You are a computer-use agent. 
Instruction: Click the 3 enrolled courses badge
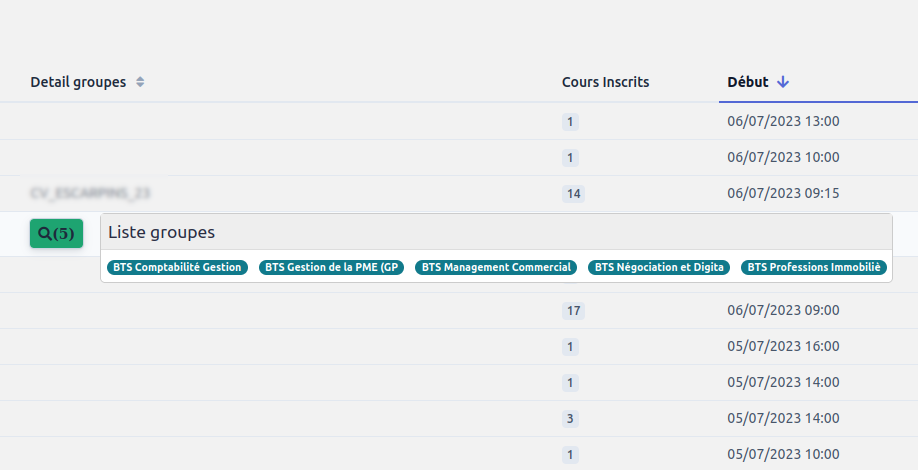[570, 419]
